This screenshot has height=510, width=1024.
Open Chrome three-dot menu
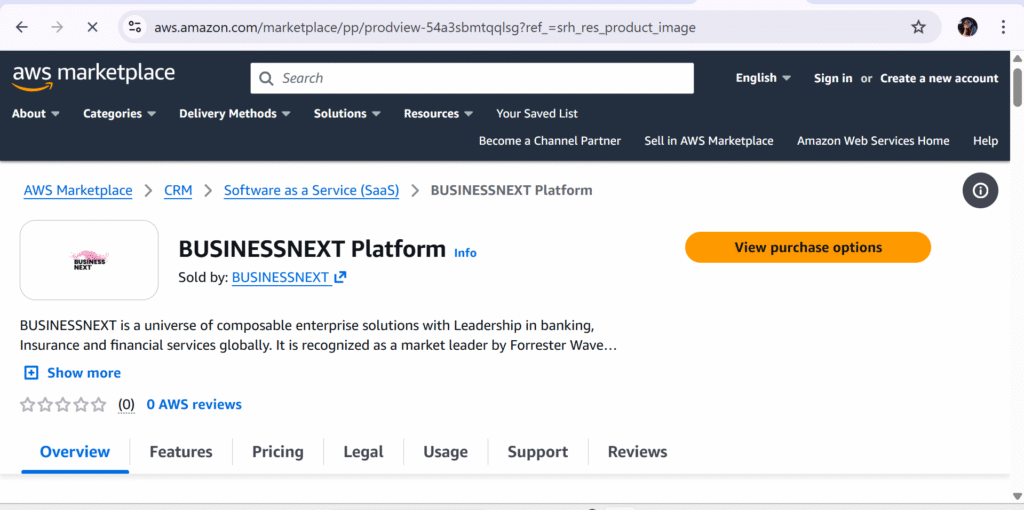(1004, 27)
